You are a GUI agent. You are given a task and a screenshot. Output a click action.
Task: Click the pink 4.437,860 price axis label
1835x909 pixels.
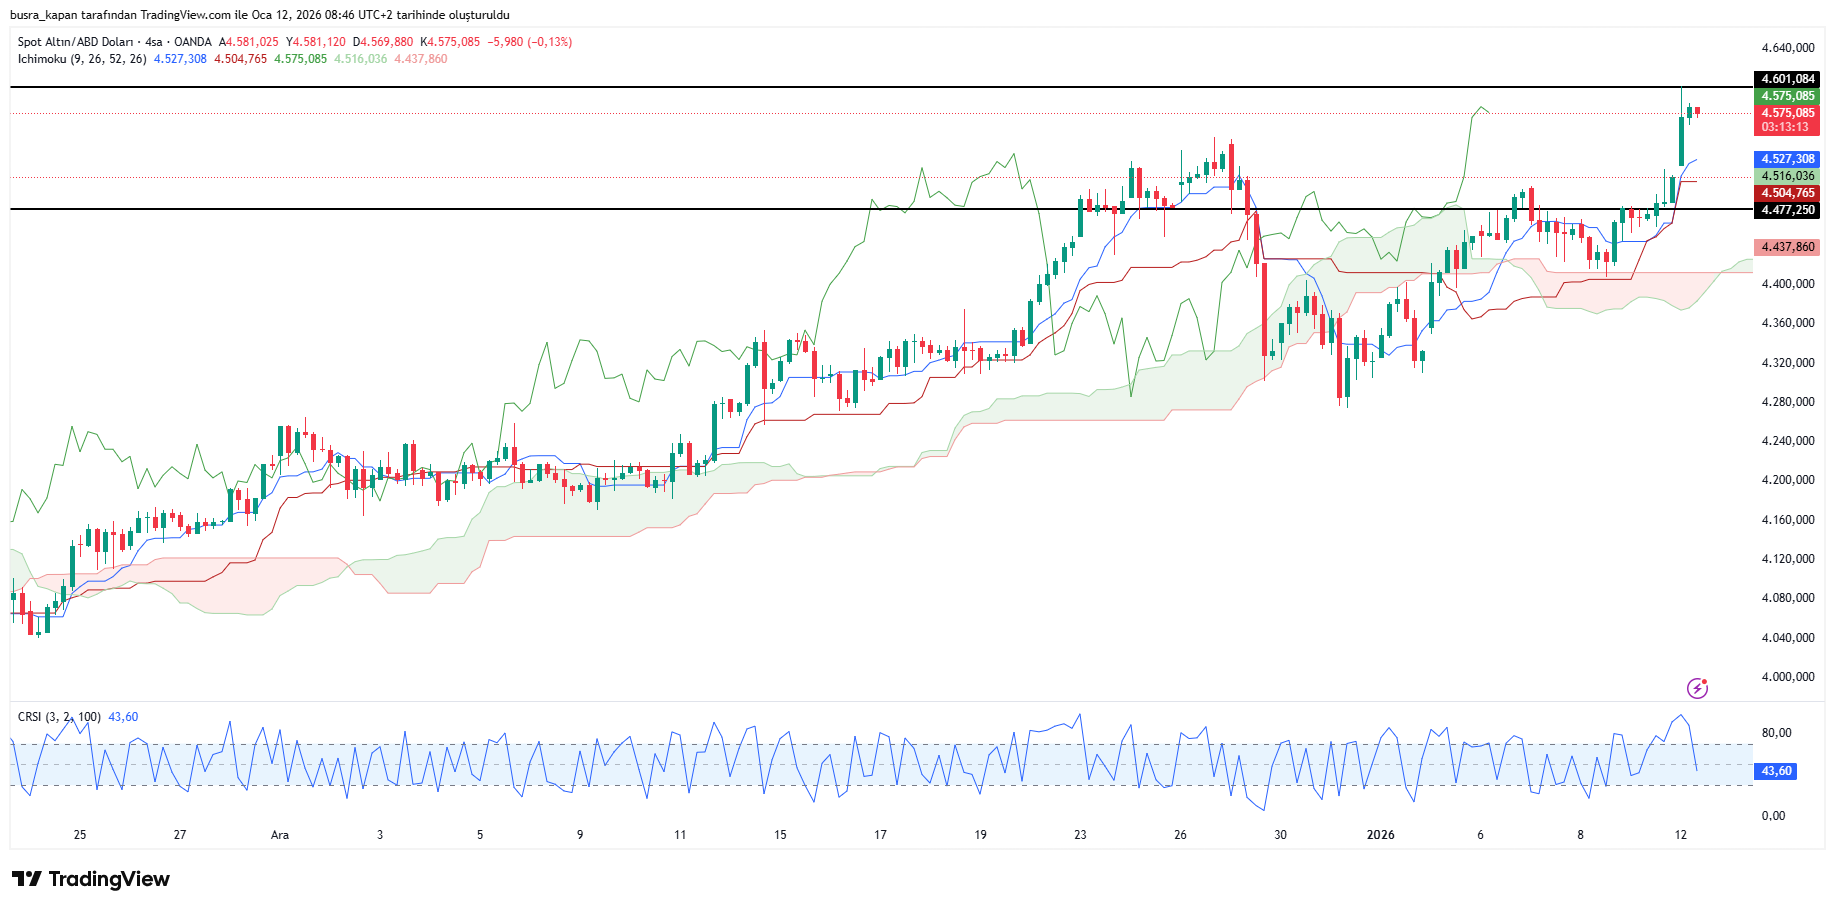pos(1787,247)
